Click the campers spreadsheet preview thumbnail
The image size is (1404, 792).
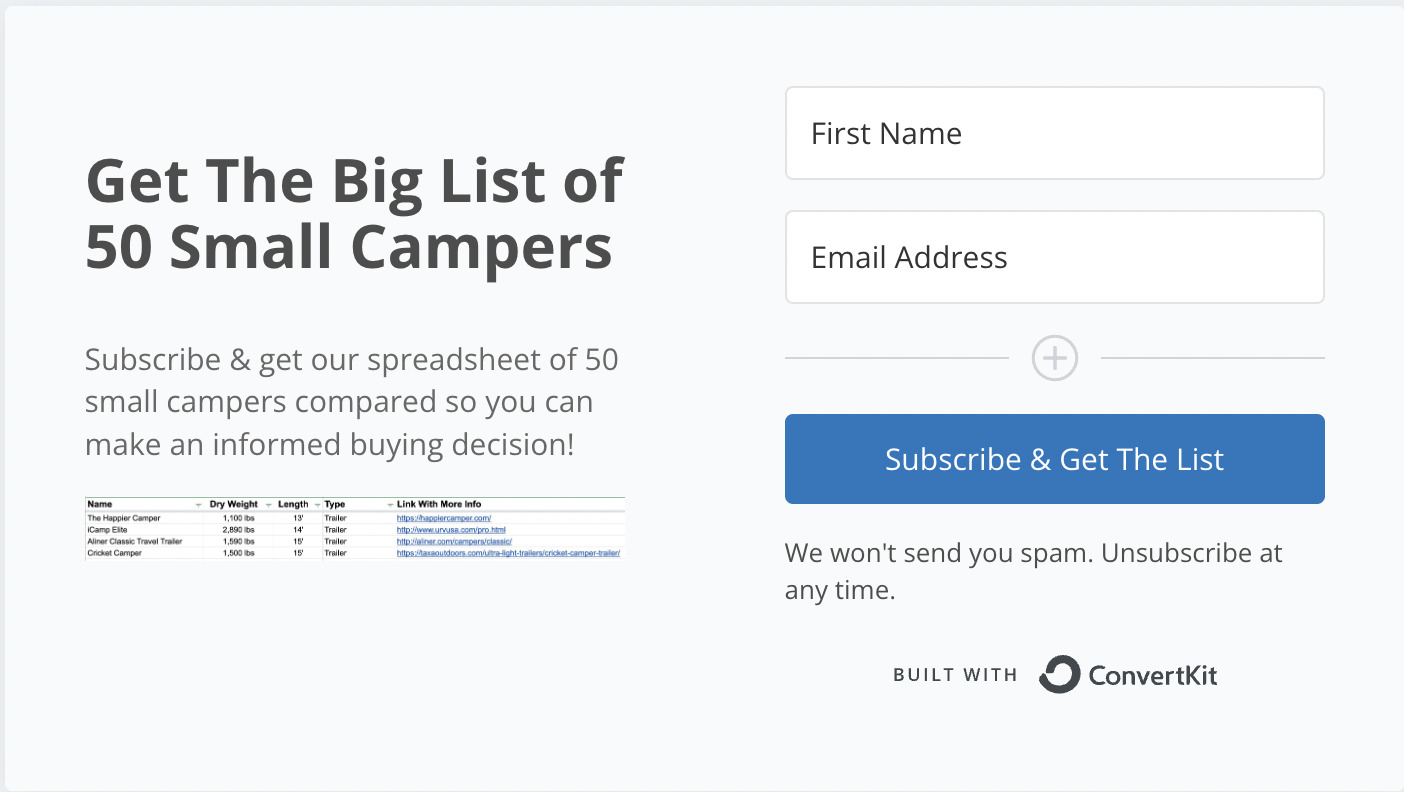click(355, 527)
